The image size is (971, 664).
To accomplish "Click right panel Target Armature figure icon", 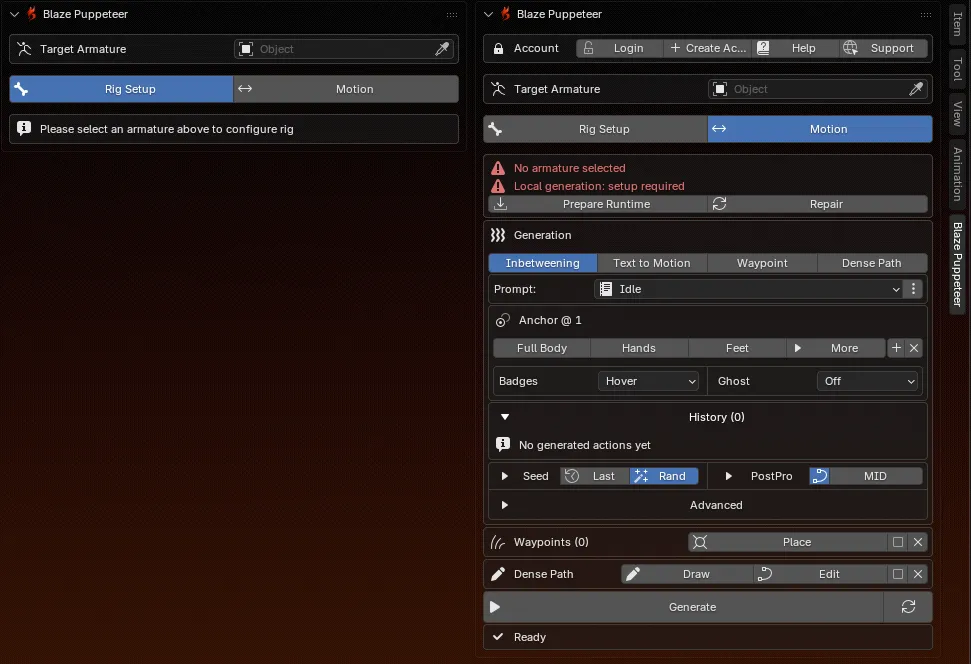I will pyautogui.click(x=498, y=89).
